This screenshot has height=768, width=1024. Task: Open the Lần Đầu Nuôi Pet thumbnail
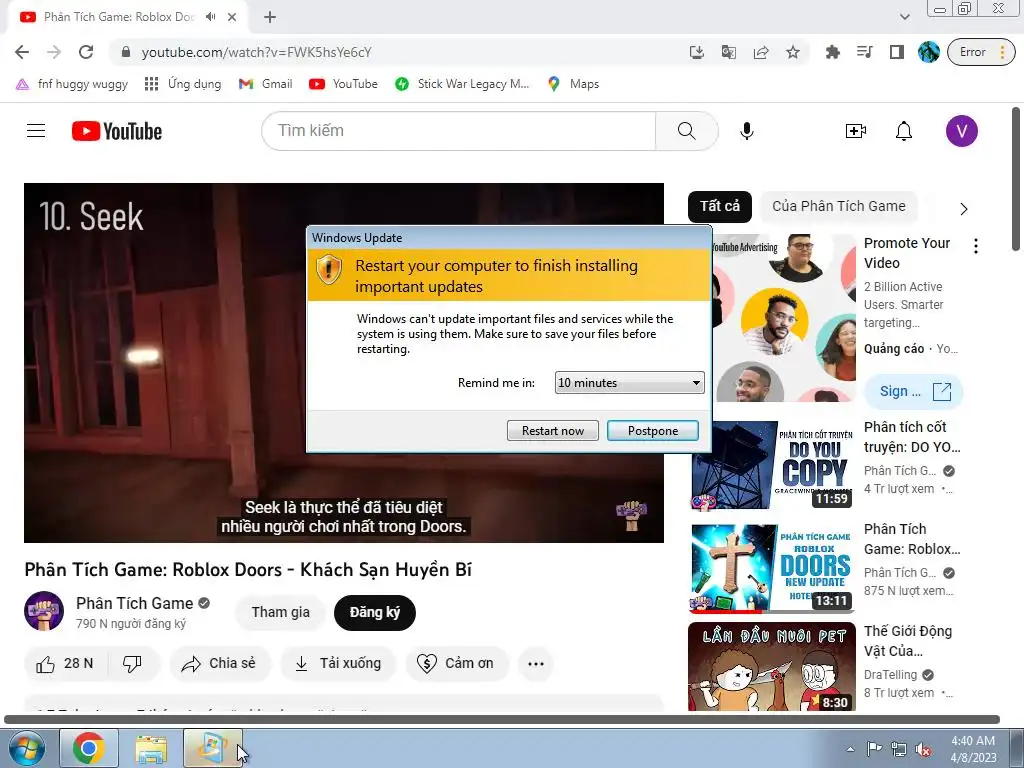pos(771,666)
